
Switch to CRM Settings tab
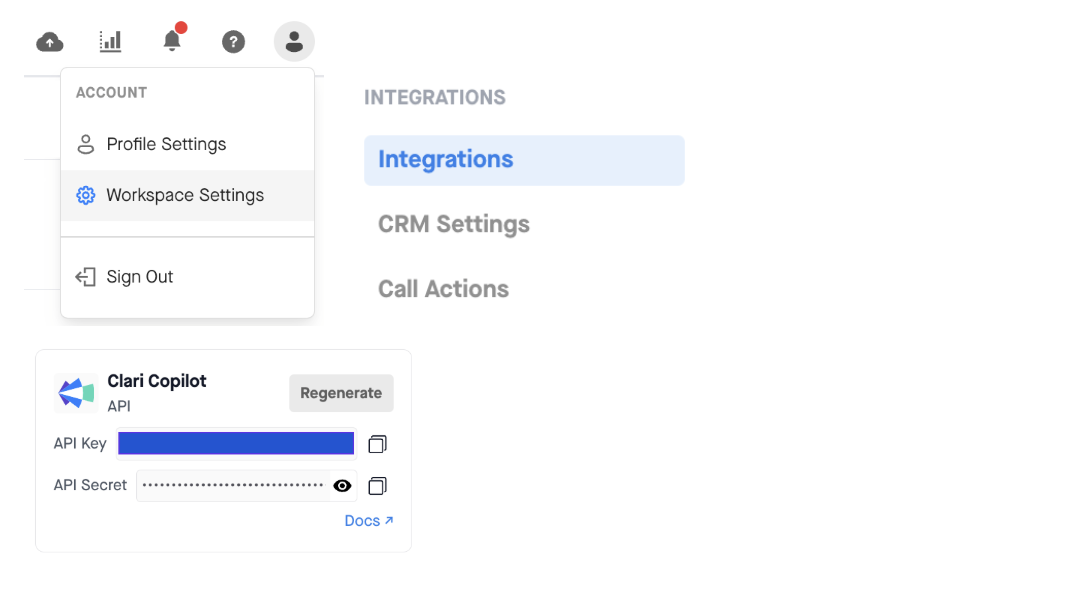(454, 224)
